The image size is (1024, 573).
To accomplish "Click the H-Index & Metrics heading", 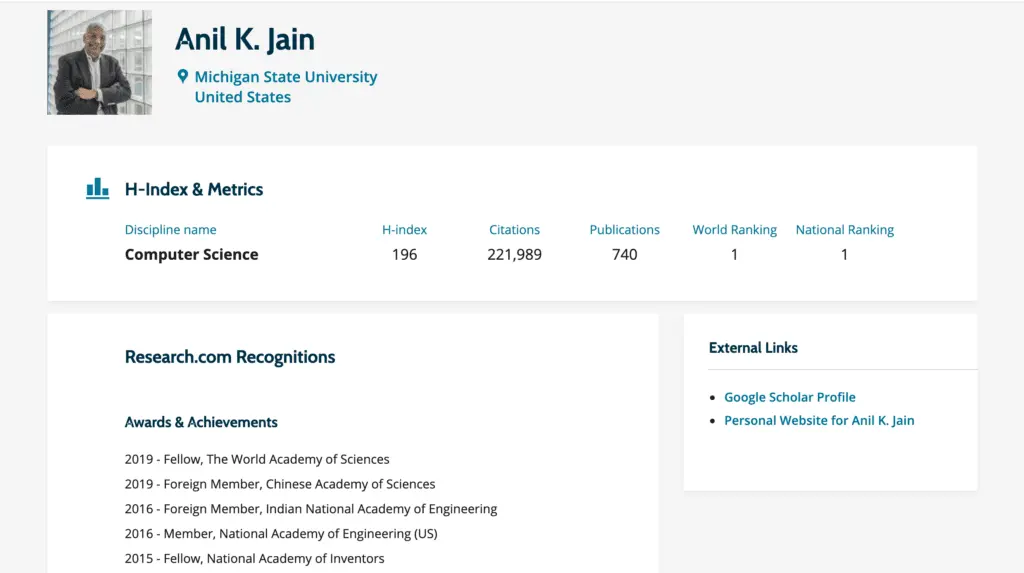I will [x=194, y=189].
